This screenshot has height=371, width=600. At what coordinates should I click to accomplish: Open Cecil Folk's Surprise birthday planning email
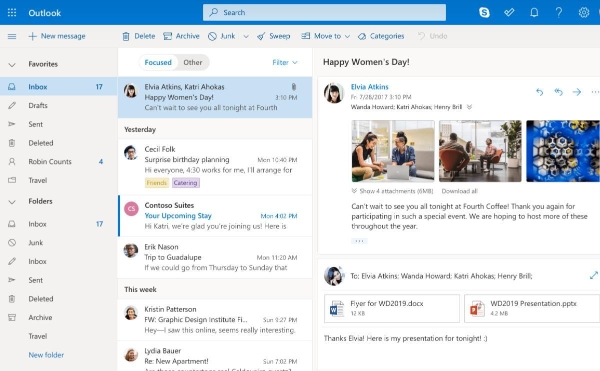click(x=215, y=167)
